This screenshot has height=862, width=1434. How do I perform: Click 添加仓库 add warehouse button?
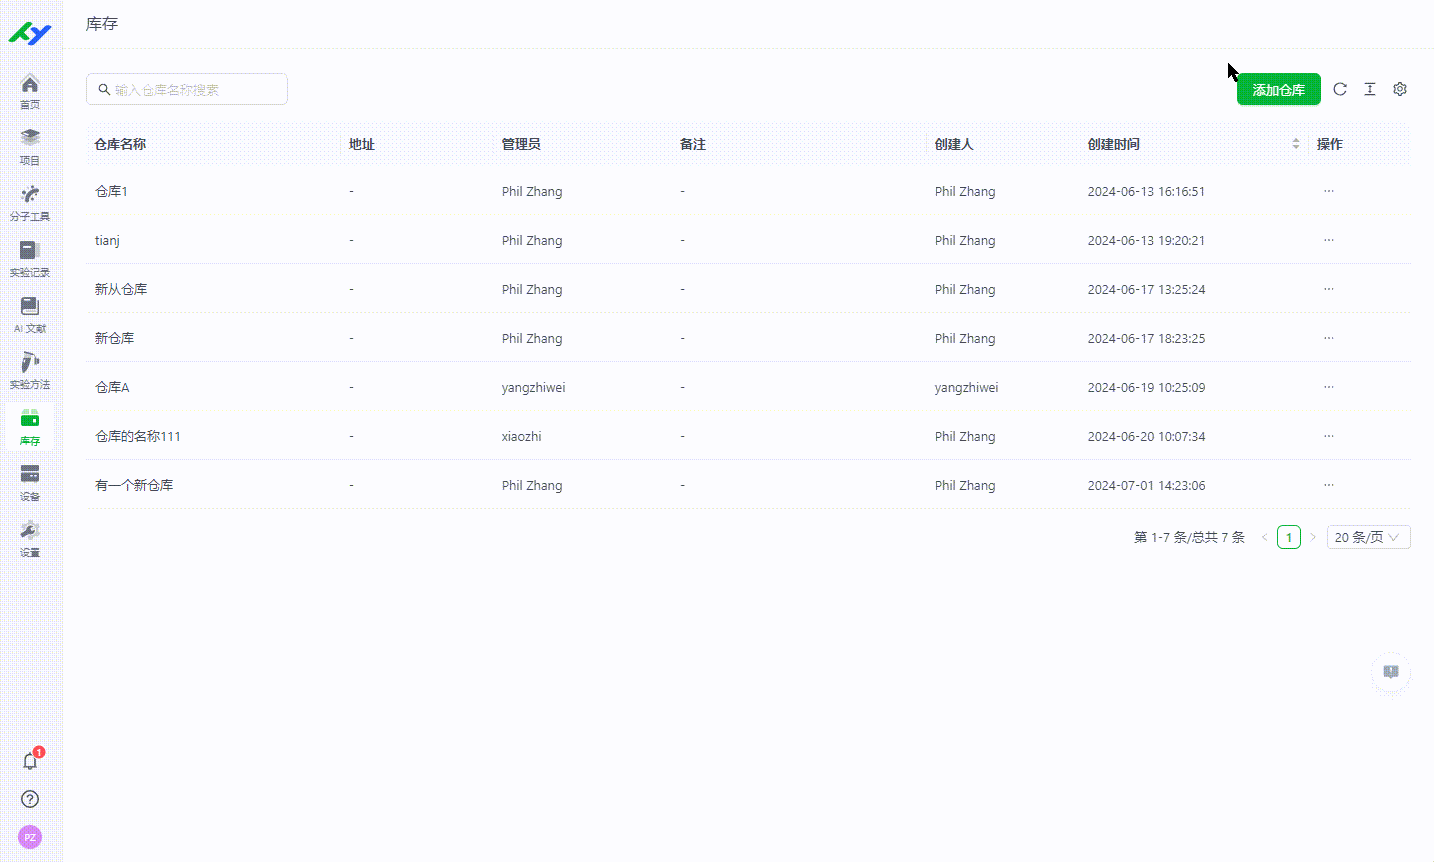coord(1278,89)
